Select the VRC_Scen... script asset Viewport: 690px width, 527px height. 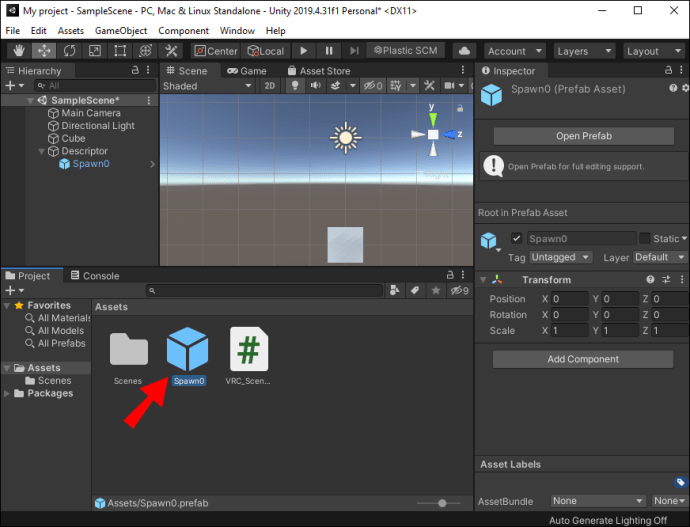[x=248, y=356]
